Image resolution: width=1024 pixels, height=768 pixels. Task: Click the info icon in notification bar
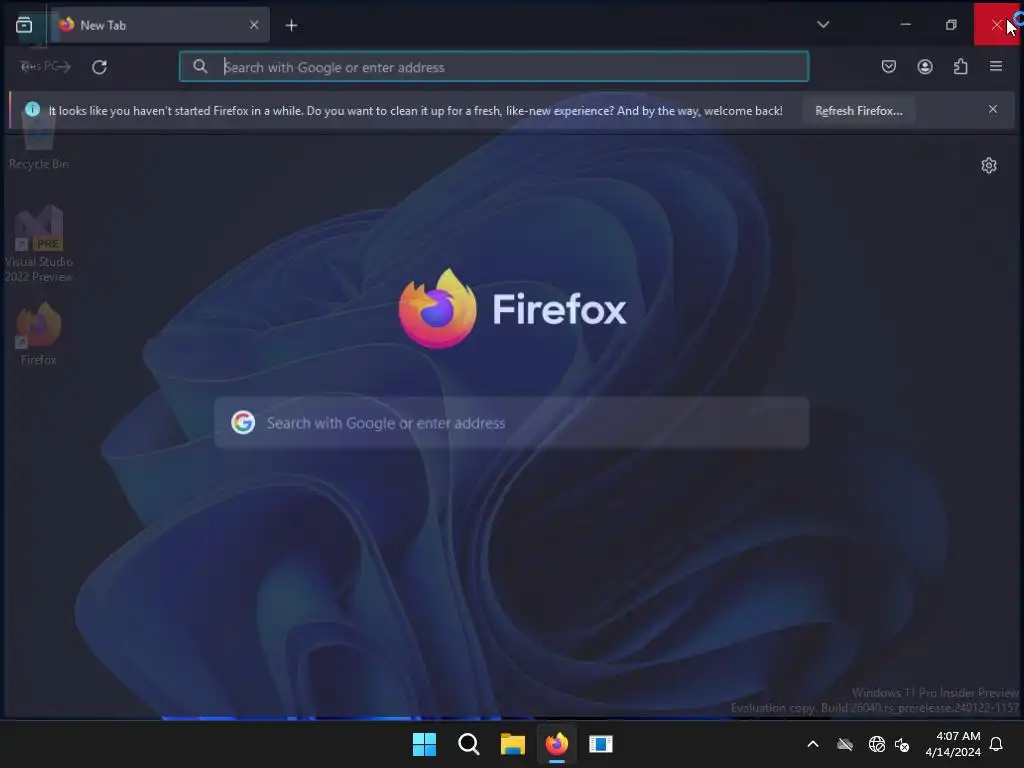coord(32,110)
